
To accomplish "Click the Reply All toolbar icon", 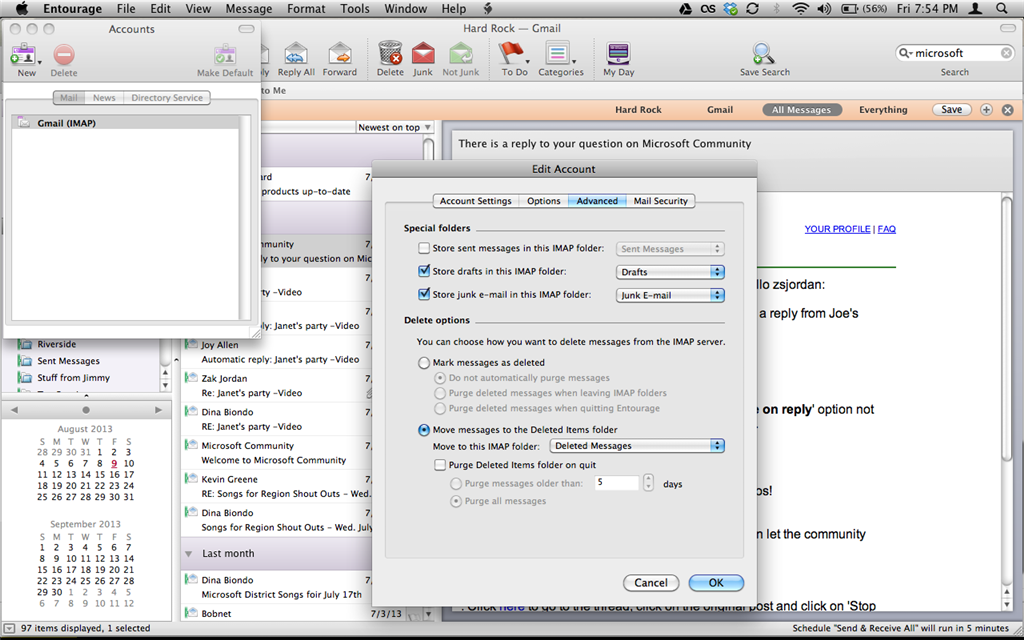I will pos(296,54).
